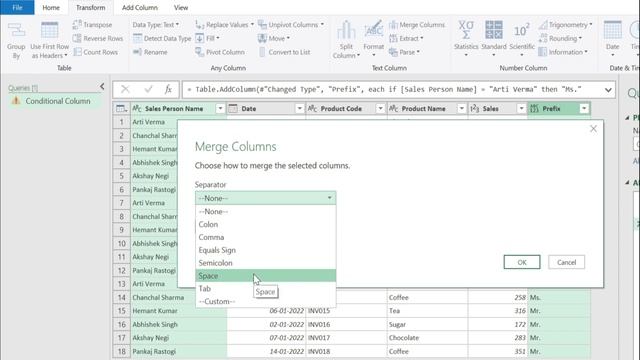
Task: Choose Space separator option
Action: [265, 276]
